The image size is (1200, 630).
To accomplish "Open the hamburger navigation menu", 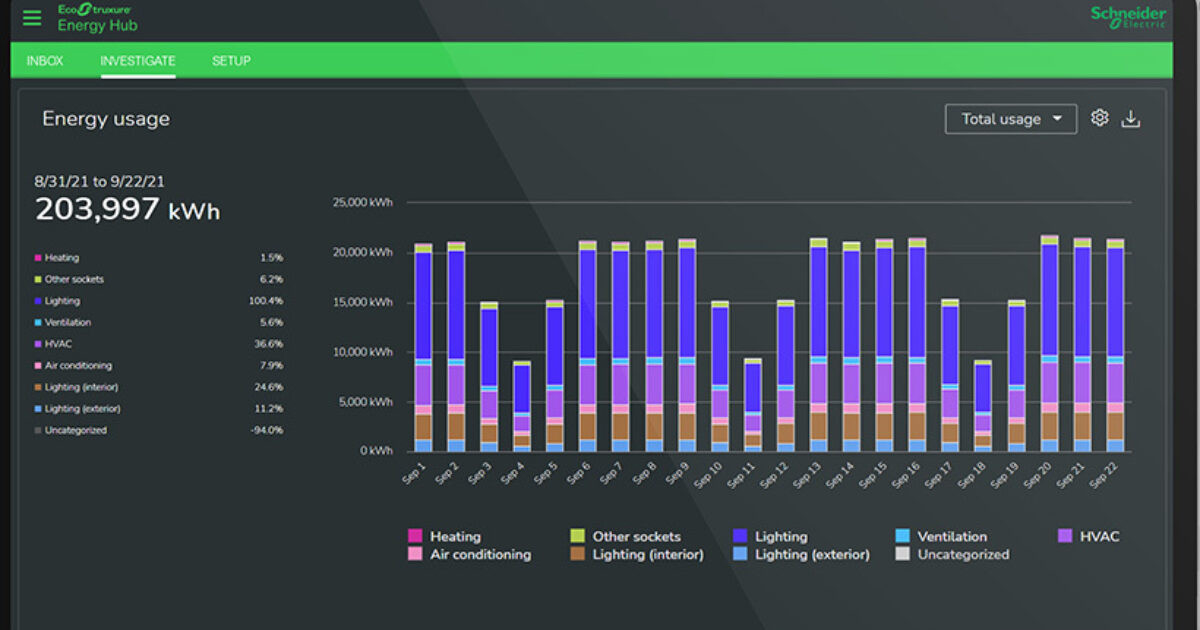I will (x=32, y=18).
